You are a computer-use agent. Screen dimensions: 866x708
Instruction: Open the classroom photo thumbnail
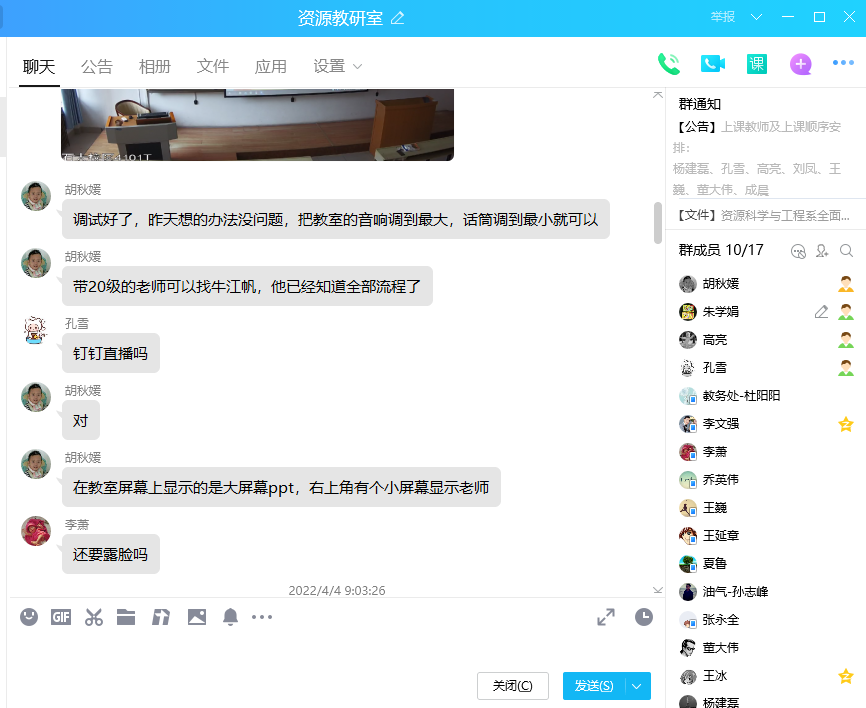[257, 124]
